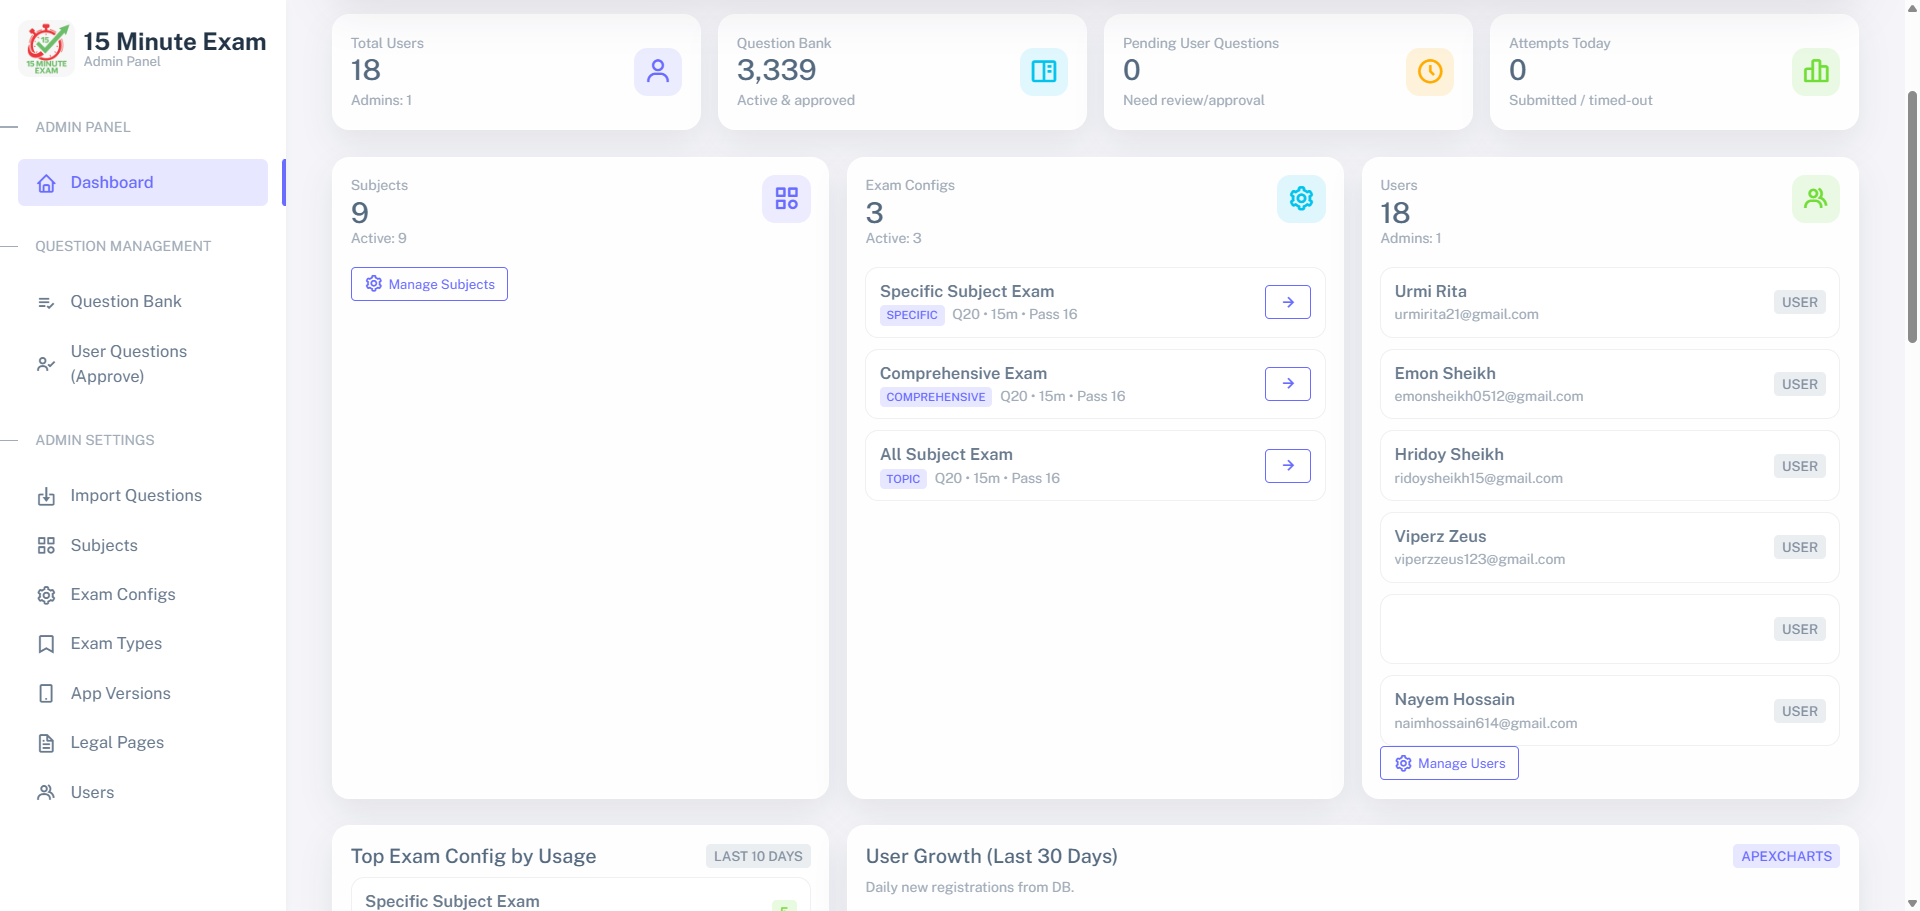Click the Question Bank list icon in sidebar
The width and height of the screenshot is (1920, 911).
tap(46, 302)
